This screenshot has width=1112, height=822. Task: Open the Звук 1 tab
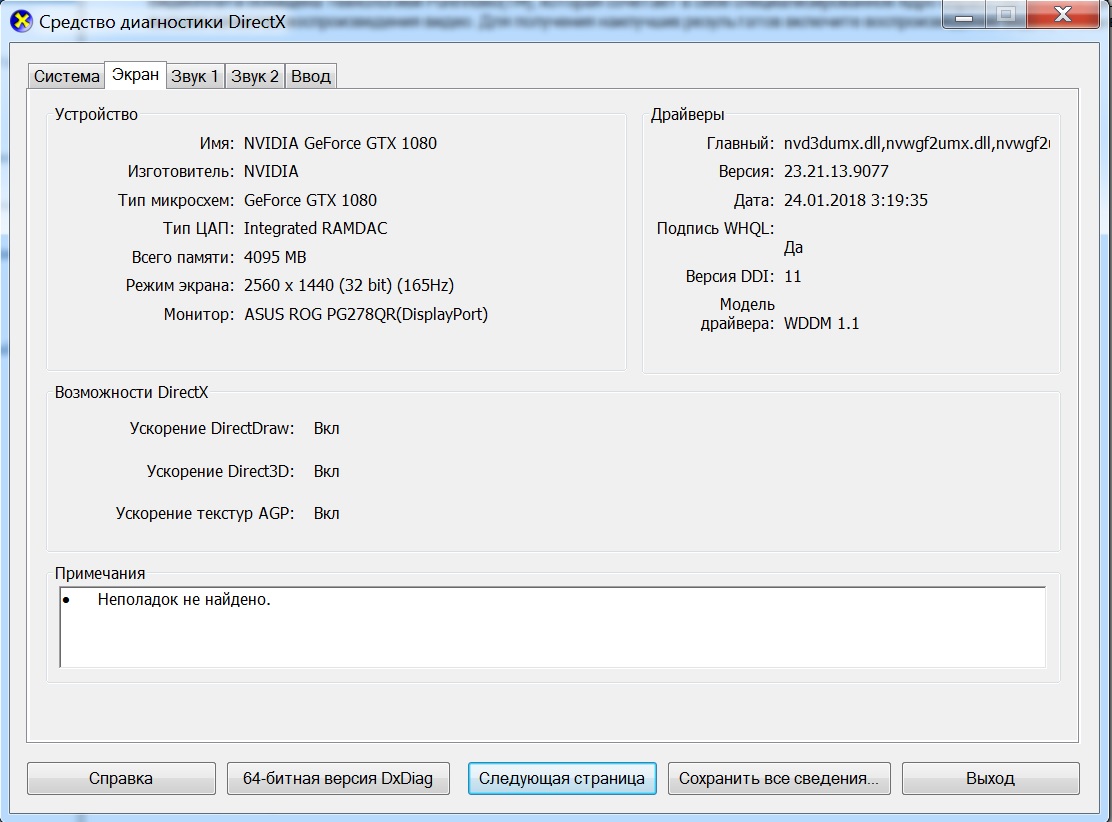point(195,76)
